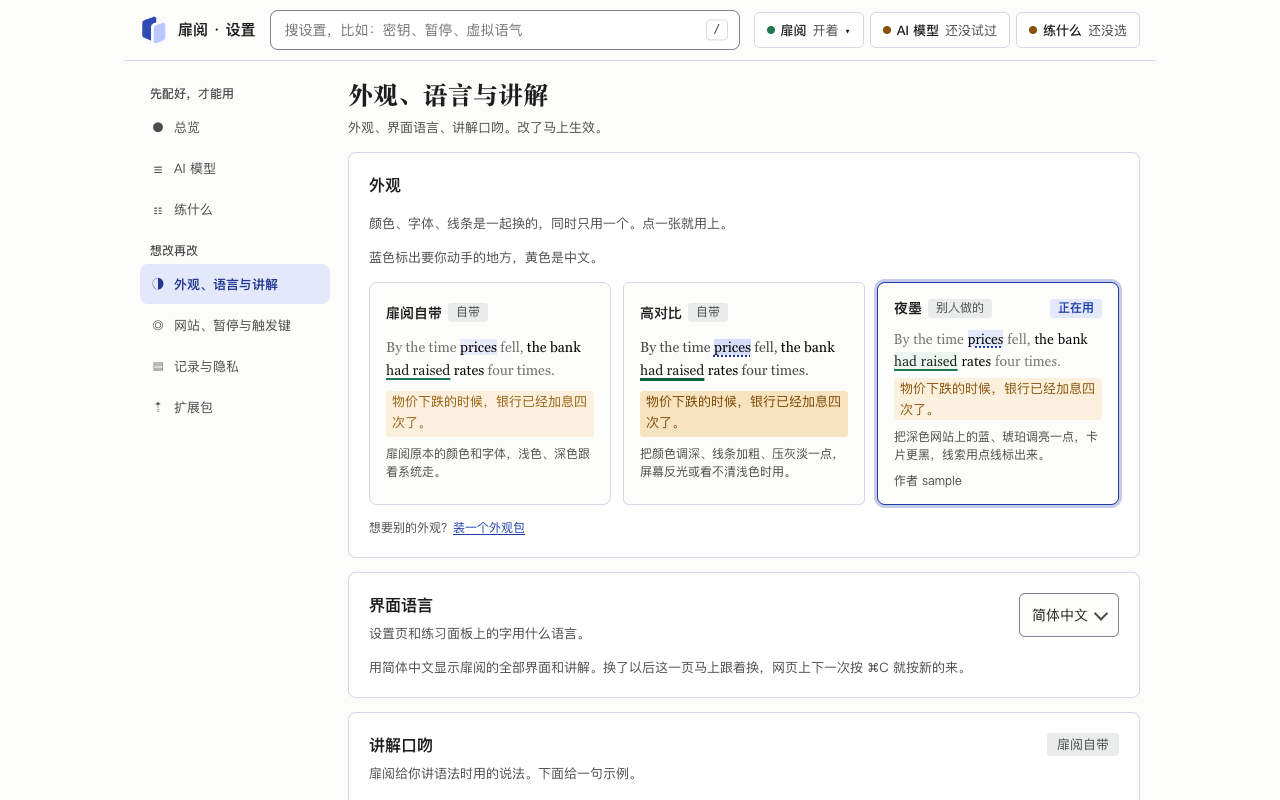Click the 总览 sidebar dot icon
1280x800 pixels.
click(158, 127)
